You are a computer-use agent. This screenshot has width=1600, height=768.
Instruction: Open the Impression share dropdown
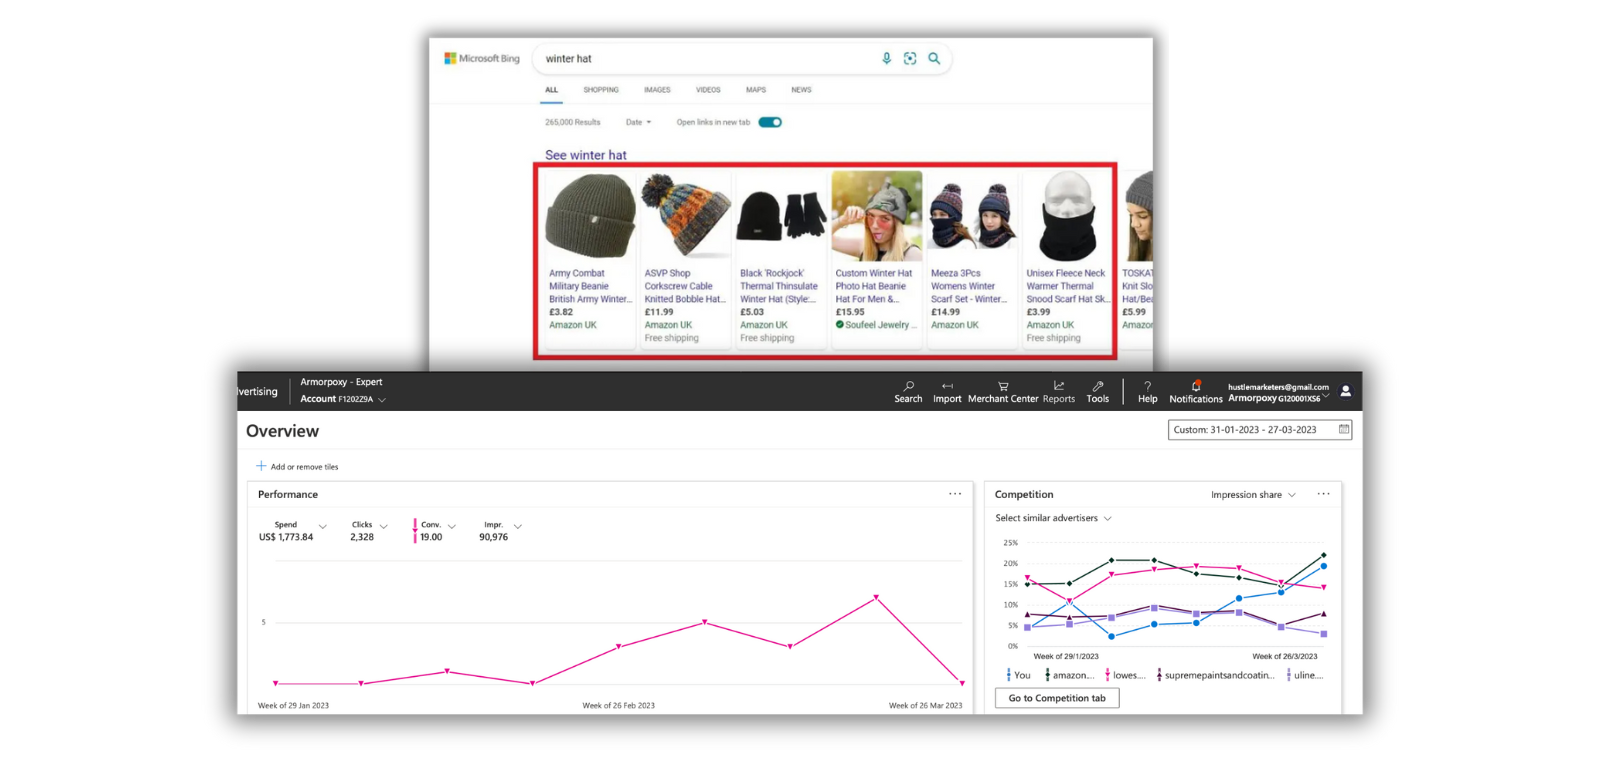coord(1253,495)
